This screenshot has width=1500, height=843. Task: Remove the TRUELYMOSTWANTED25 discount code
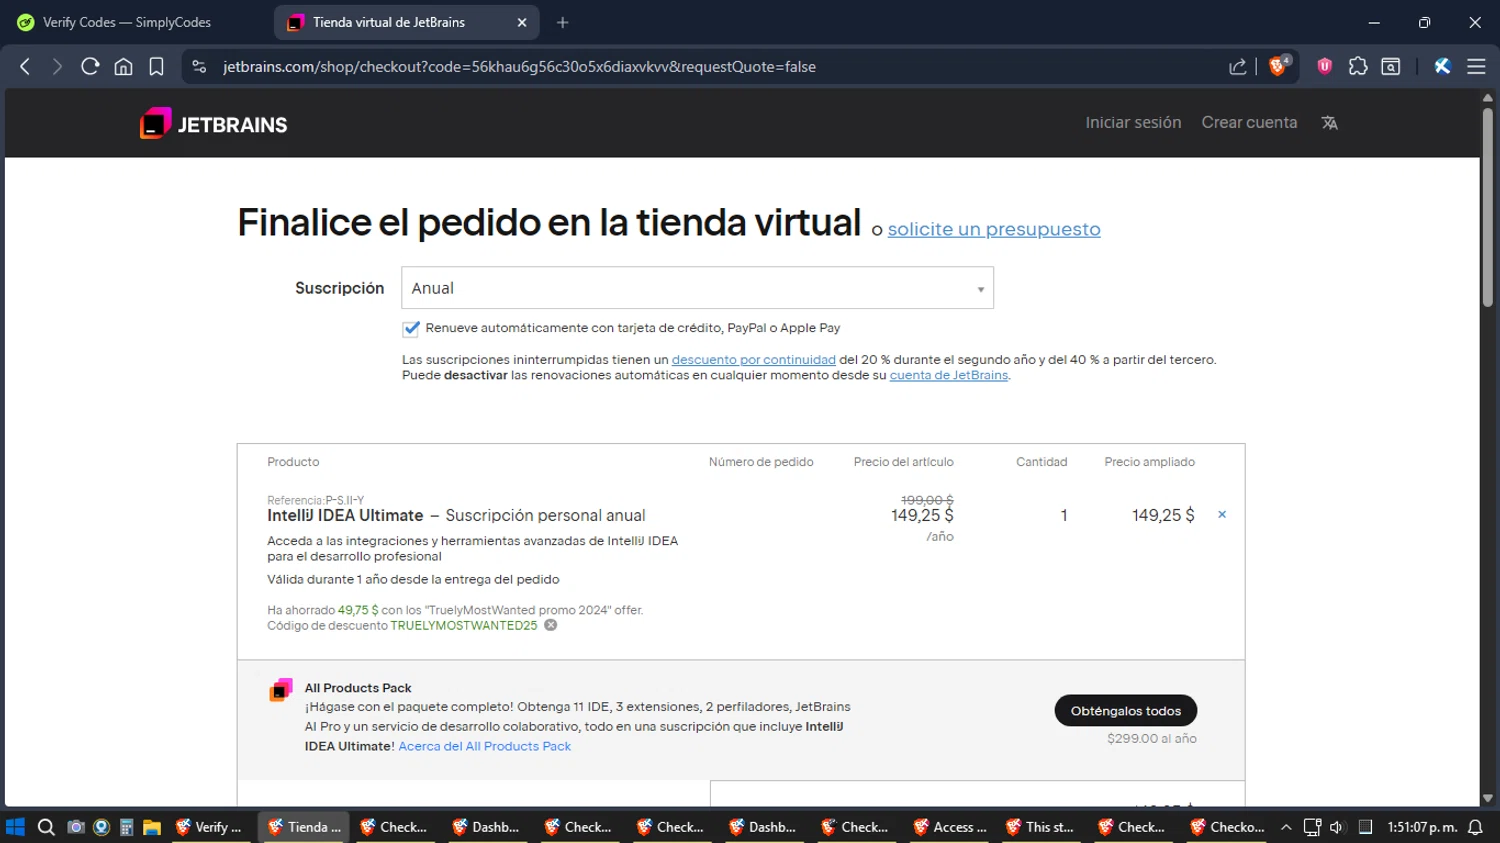coord(550,625)
